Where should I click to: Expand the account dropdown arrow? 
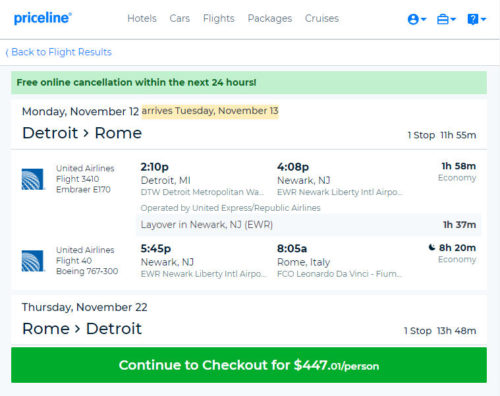point(424,19)
